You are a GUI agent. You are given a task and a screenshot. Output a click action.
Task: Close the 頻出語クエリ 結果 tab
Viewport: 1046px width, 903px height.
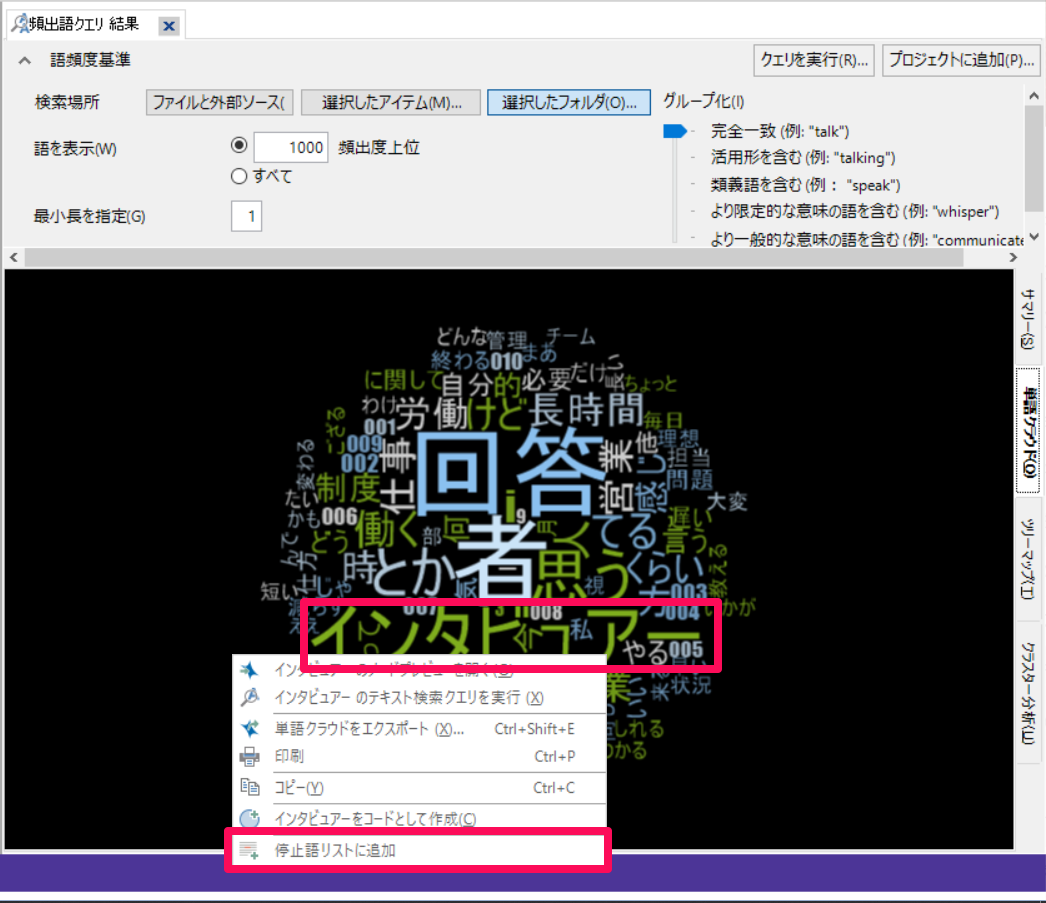coord(169,26)
